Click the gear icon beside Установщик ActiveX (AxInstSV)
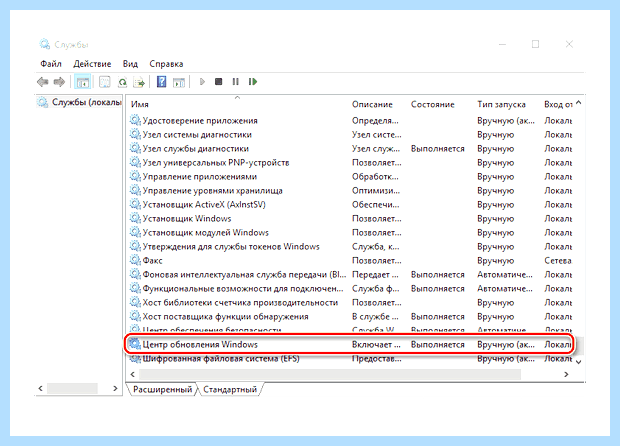Image resolution: width=620 pixels, height=446 pixels. [x=135, y=204]
